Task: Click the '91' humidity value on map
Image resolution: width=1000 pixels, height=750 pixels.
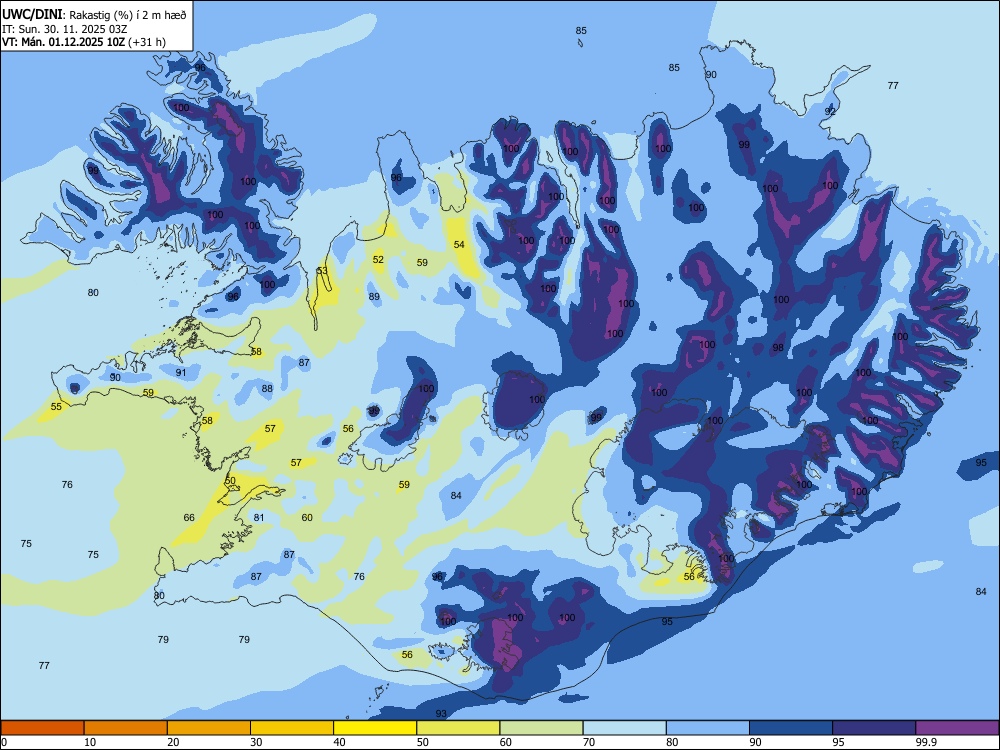Action: coord(181,372)
